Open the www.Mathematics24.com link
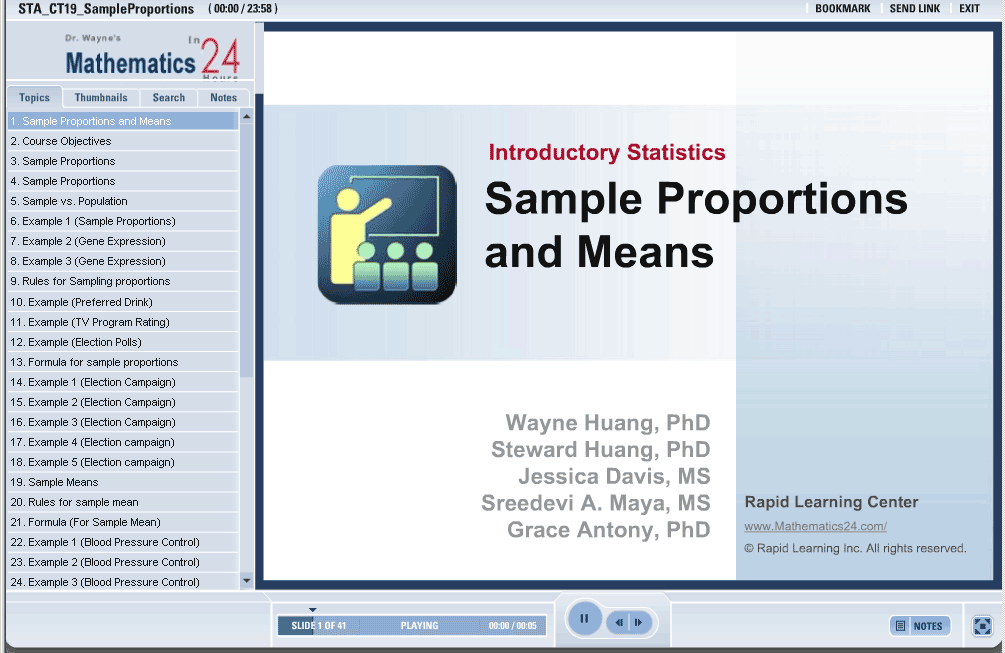The width and height of the screenshot is (1005, 653). 815,526
